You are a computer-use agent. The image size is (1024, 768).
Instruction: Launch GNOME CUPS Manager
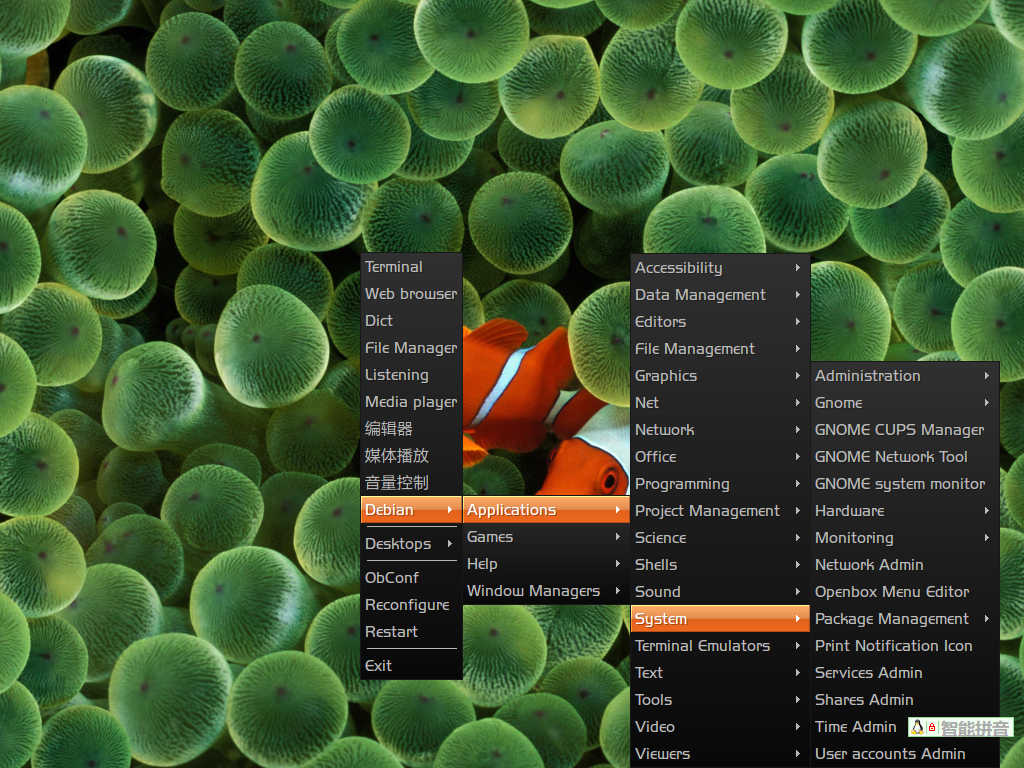(905, 430)
